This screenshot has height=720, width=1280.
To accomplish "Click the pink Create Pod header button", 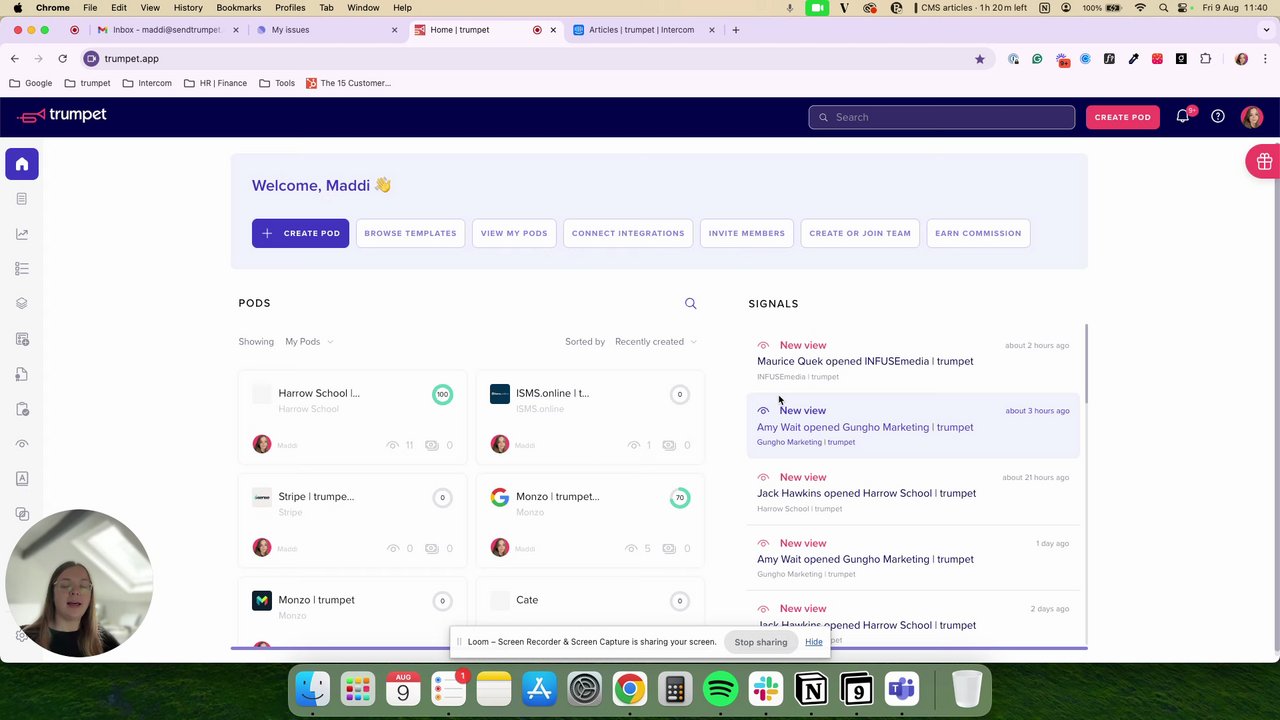I will click(x=1122, y=117).
